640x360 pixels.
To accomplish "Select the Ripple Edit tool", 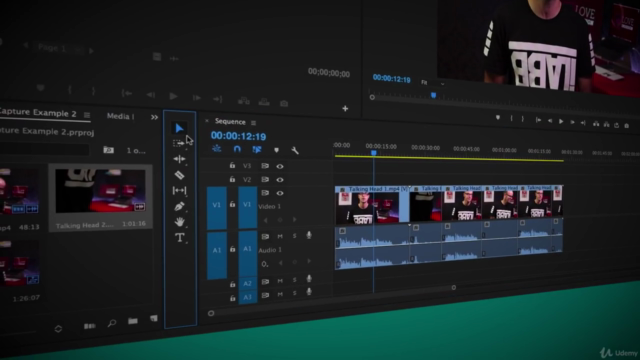I will click(179, 159).
